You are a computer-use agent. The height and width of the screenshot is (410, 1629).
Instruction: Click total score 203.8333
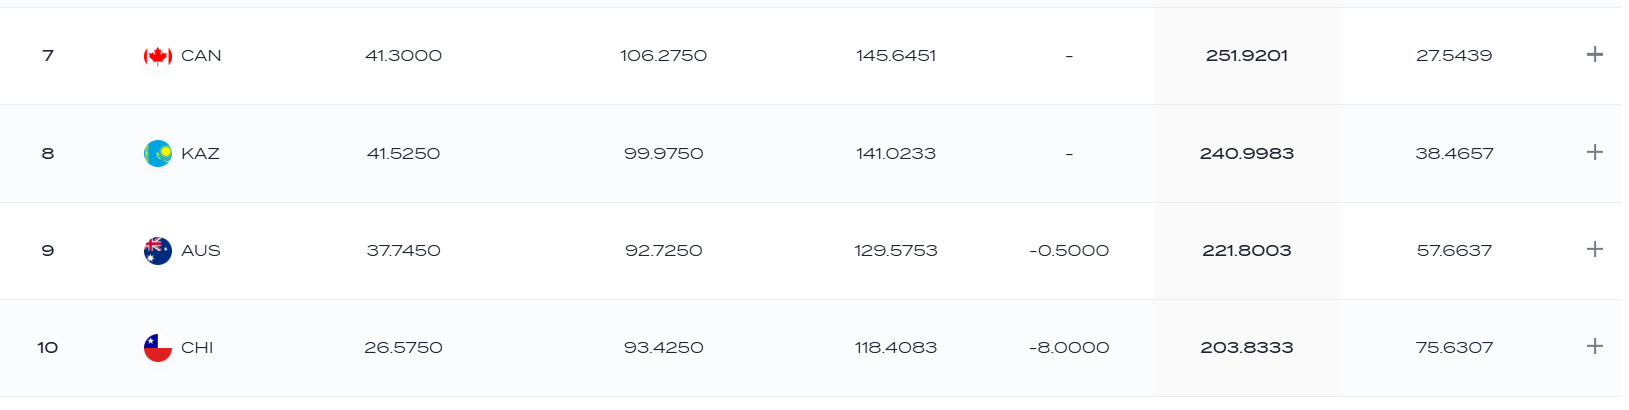coord(1247,348)
